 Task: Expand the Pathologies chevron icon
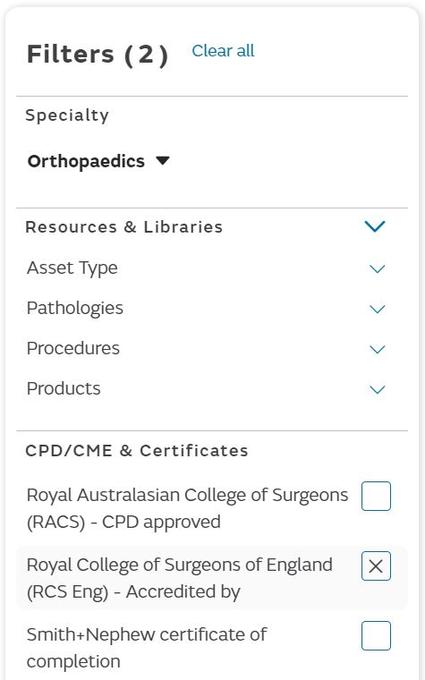point(377,309)
